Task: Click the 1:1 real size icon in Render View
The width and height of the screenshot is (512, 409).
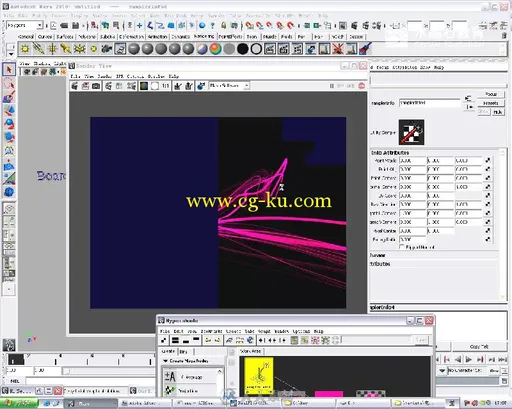Action: (165, 86)
